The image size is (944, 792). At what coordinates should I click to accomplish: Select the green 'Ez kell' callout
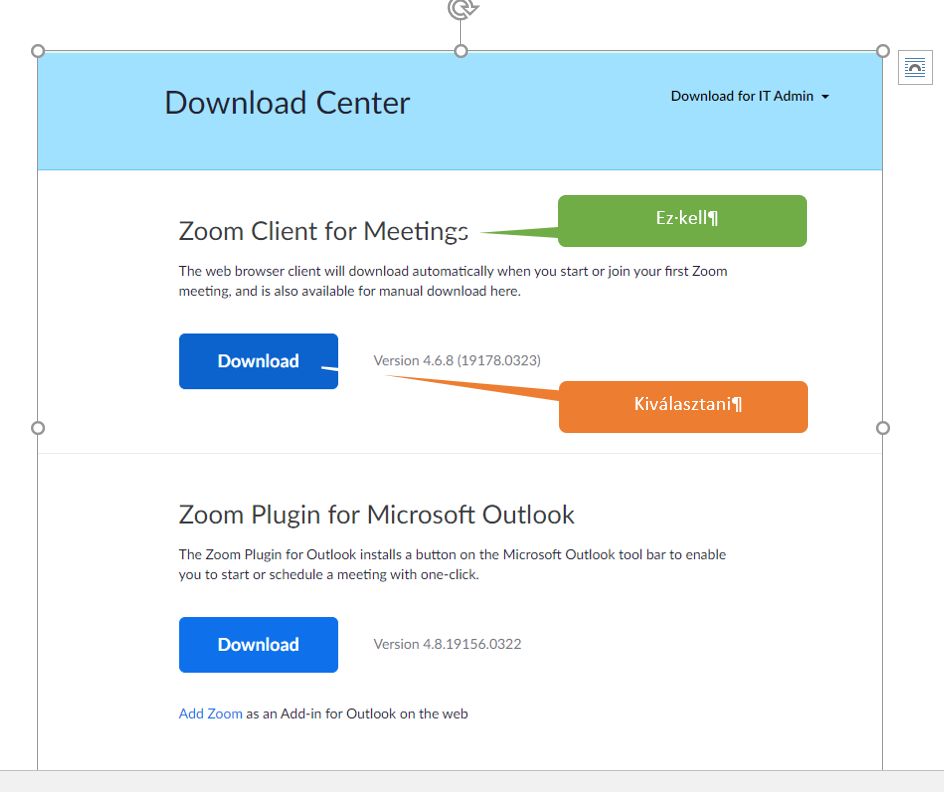click(x=683, y=220)
